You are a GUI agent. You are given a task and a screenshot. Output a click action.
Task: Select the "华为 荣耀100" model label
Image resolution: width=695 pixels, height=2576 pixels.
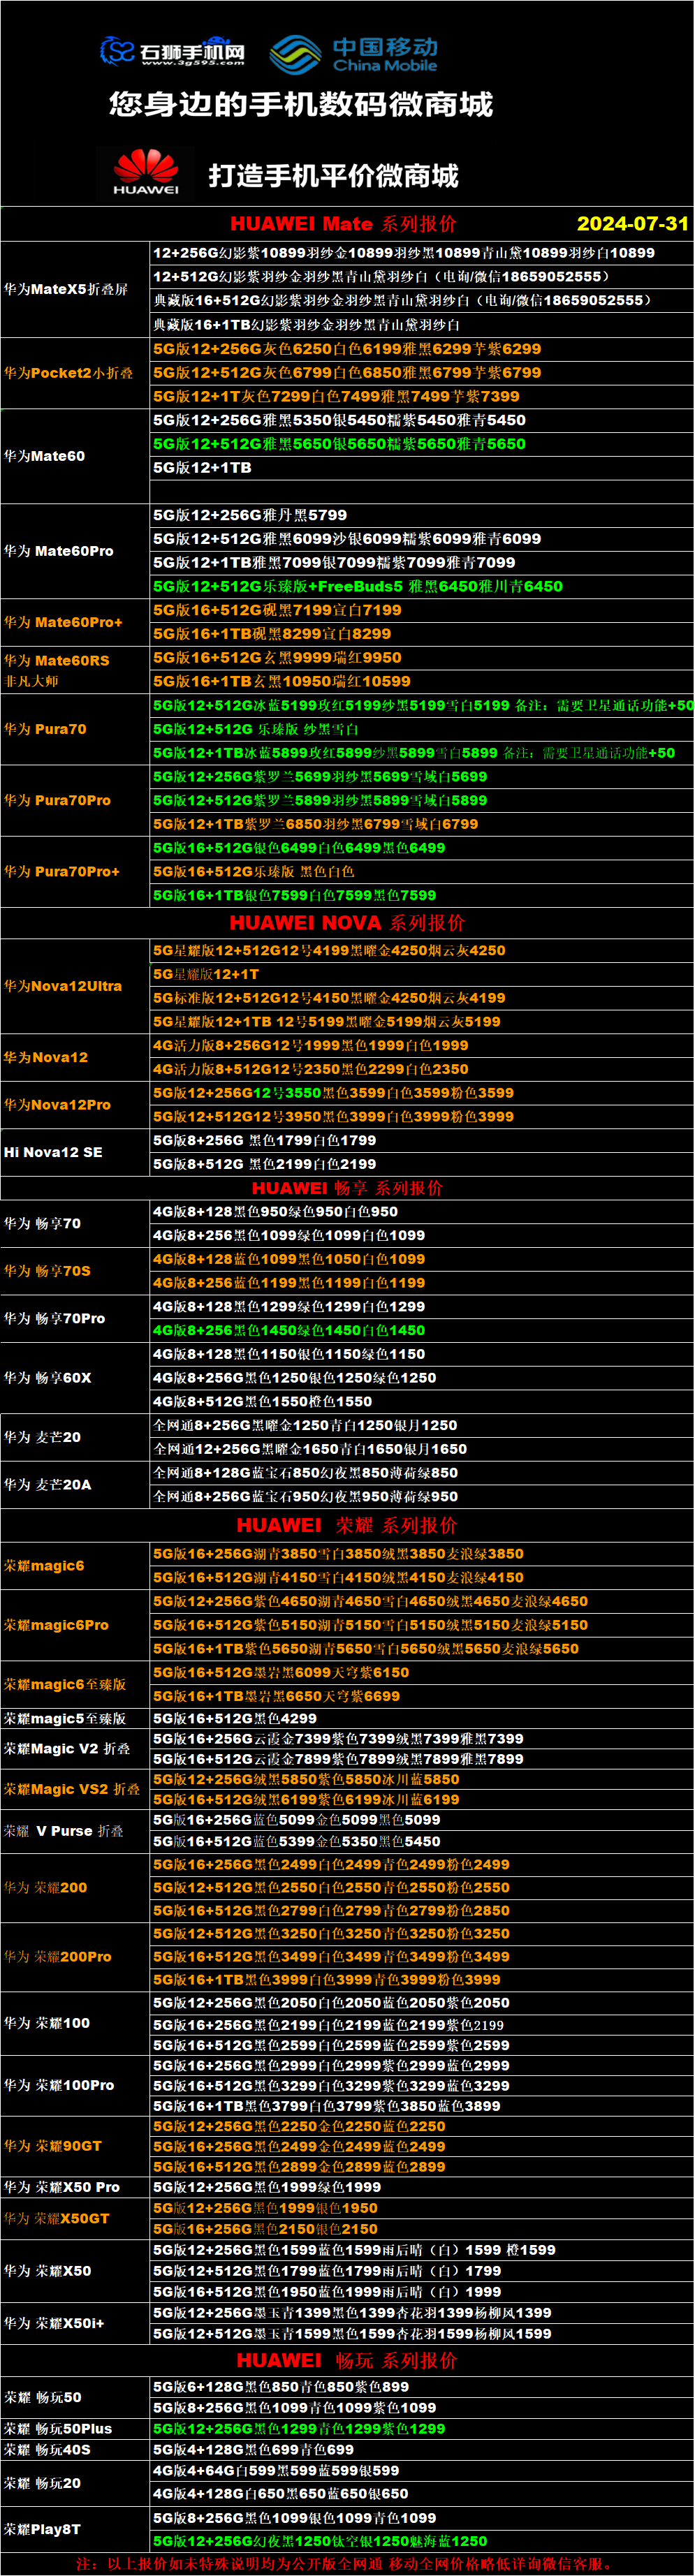click(47, 2023)
